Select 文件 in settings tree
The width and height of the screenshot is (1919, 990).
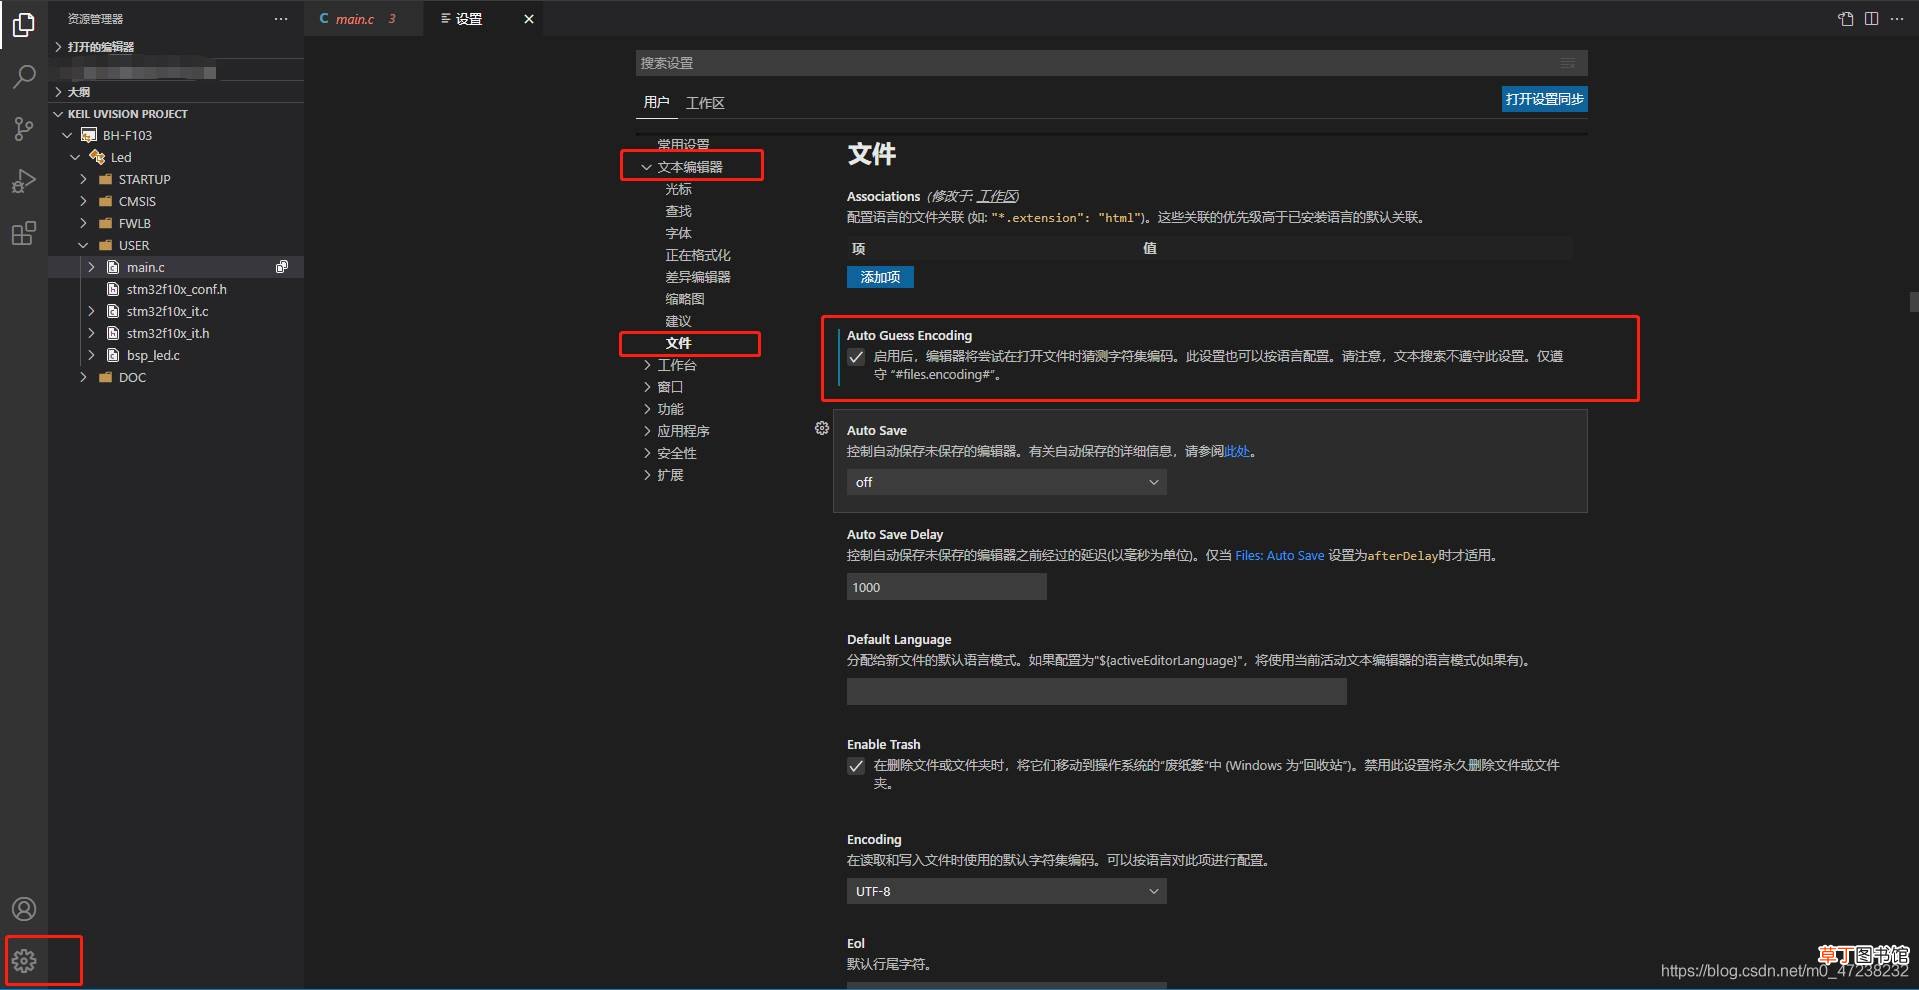pyautogui.click(x=679, y=343)
